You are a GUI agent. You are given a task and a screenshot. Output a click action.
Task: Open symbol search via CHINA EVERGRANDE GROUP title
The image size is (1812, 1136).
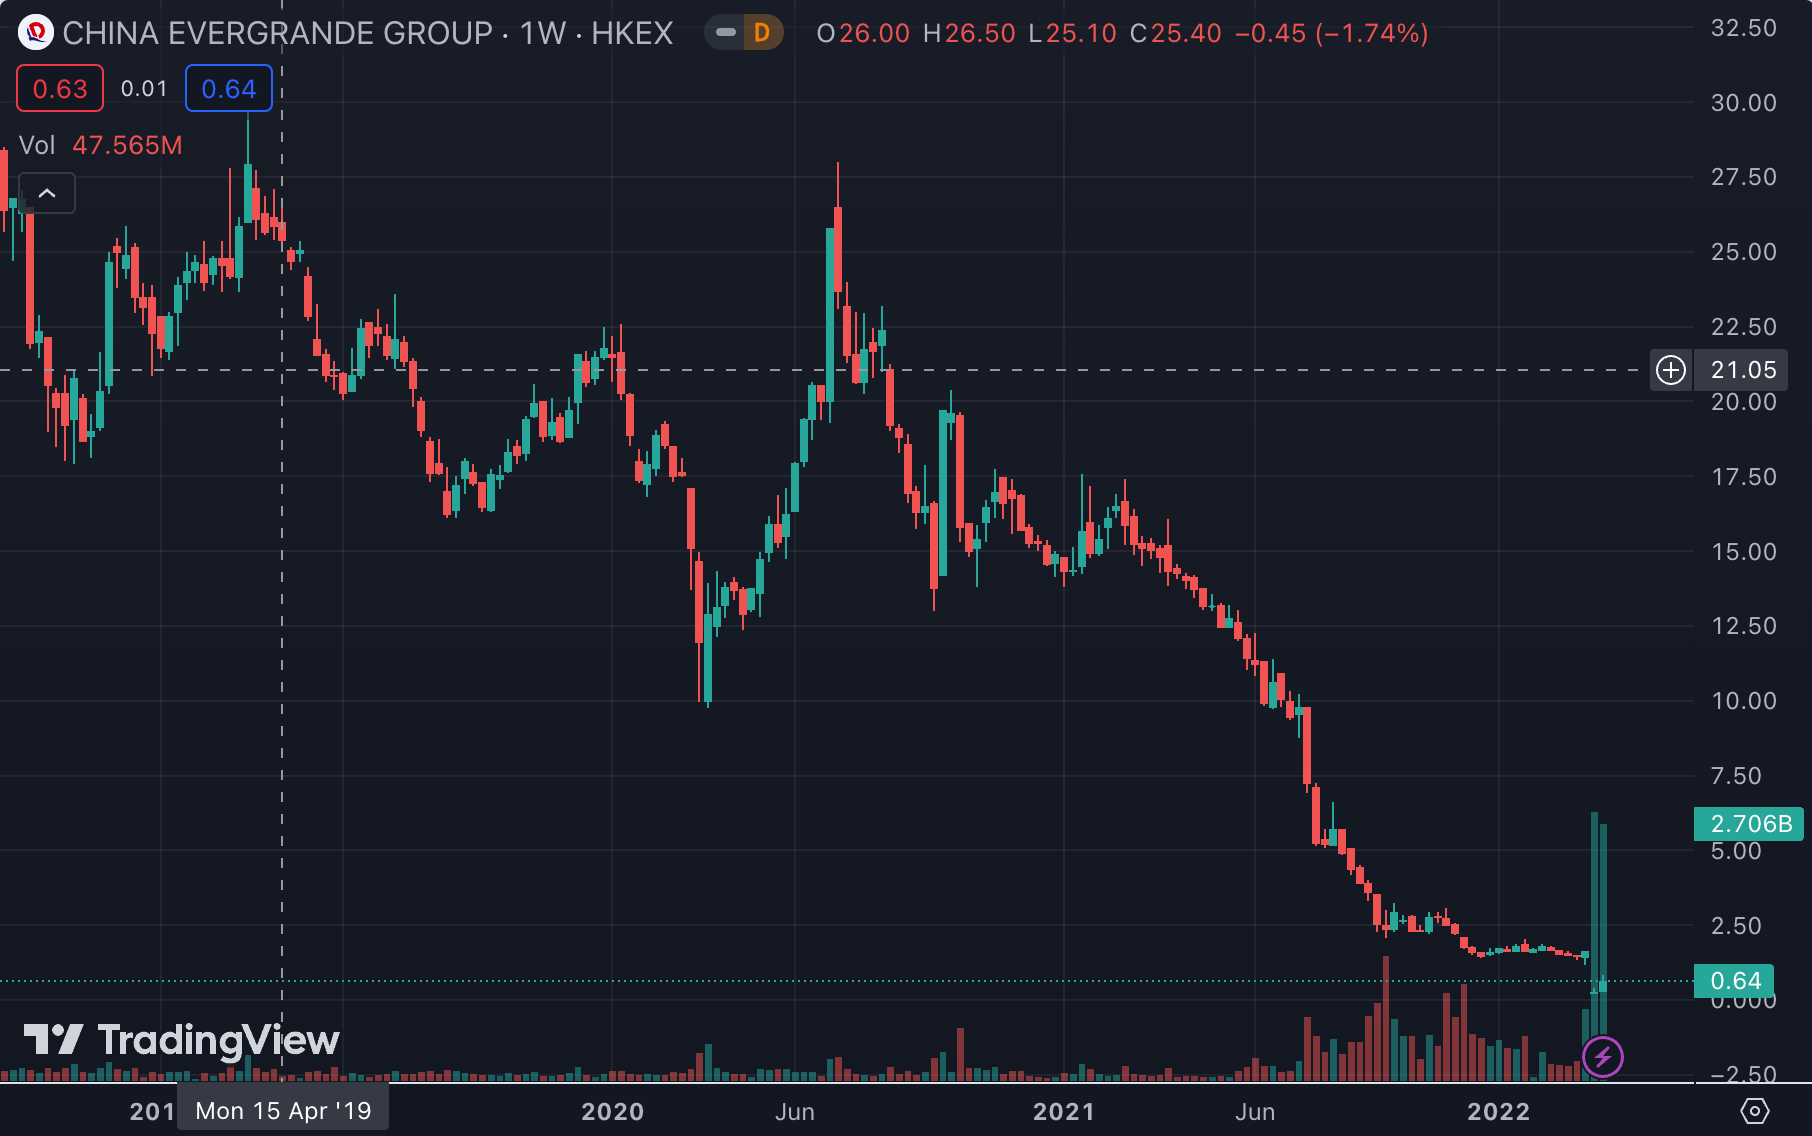click(277, 33)
